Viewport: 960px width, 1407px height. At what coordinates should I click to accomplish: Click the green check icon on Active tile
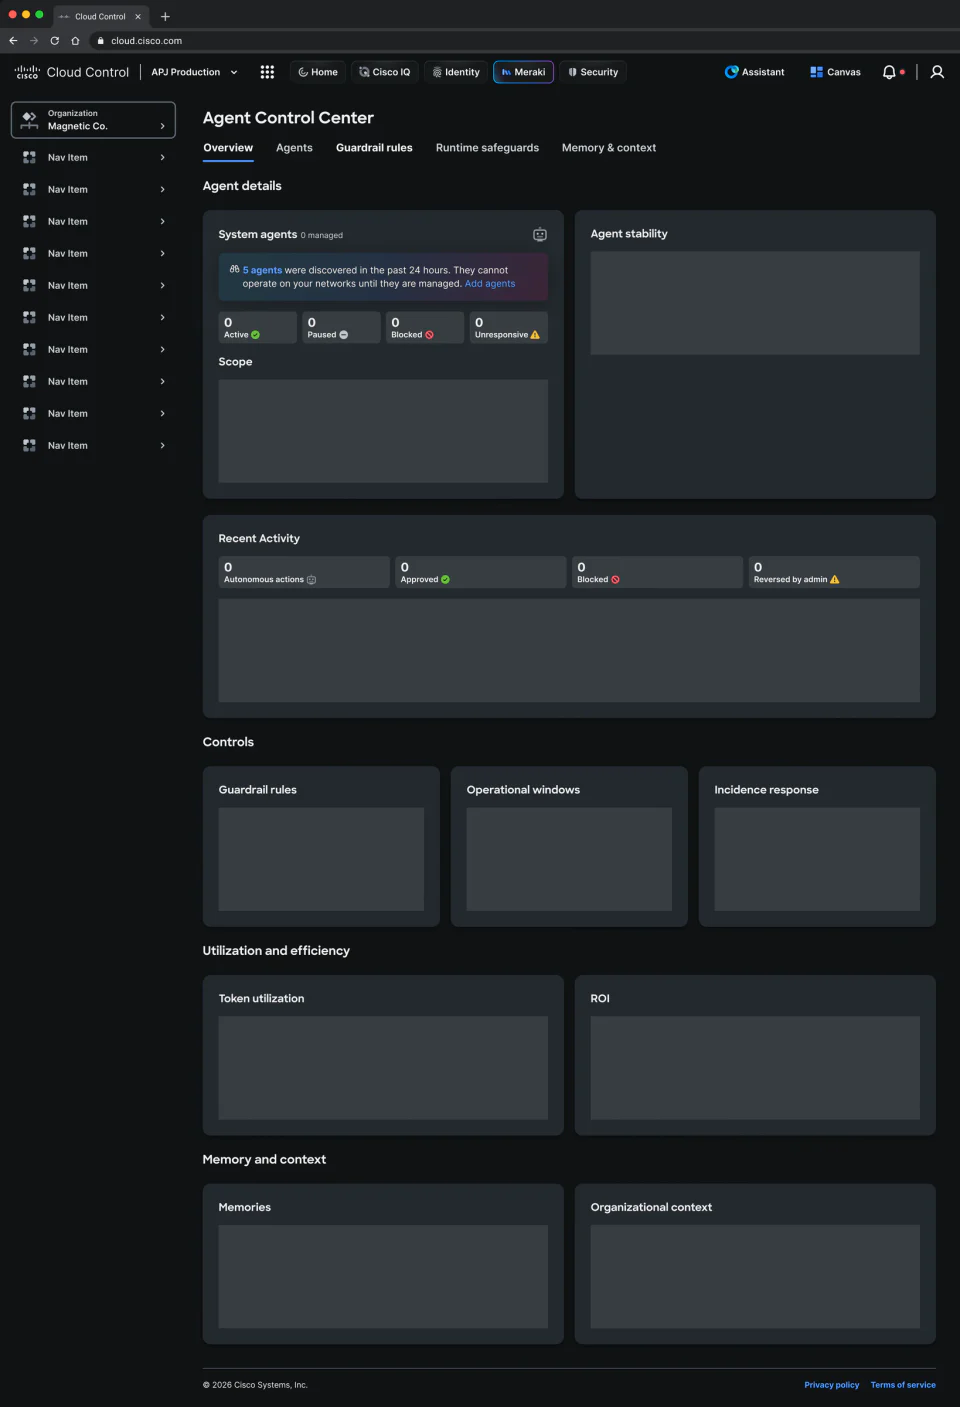[x=255, y=335]
